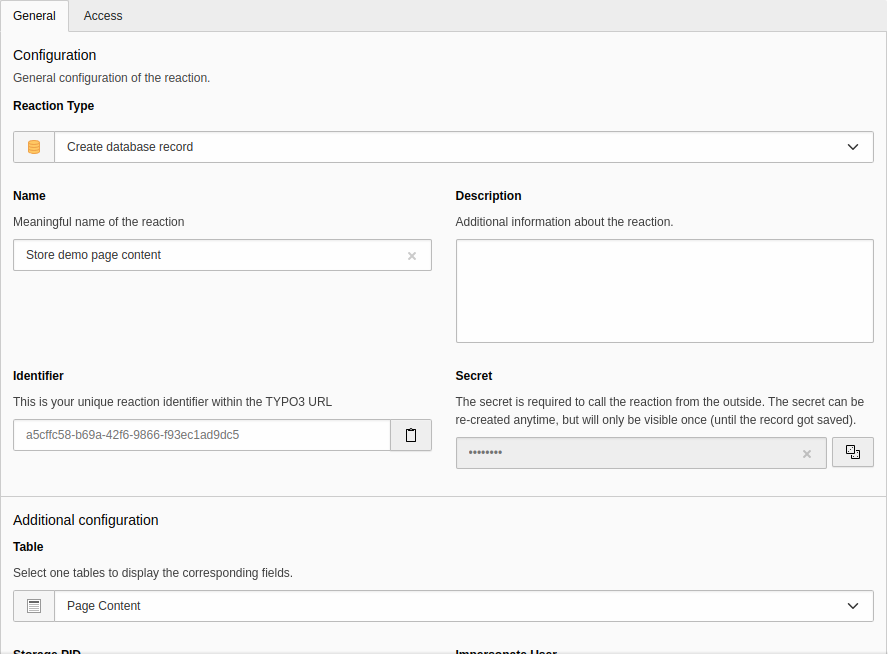Select the General tab
The width and height of the screenshot is (888, 654).
(34, 15)
